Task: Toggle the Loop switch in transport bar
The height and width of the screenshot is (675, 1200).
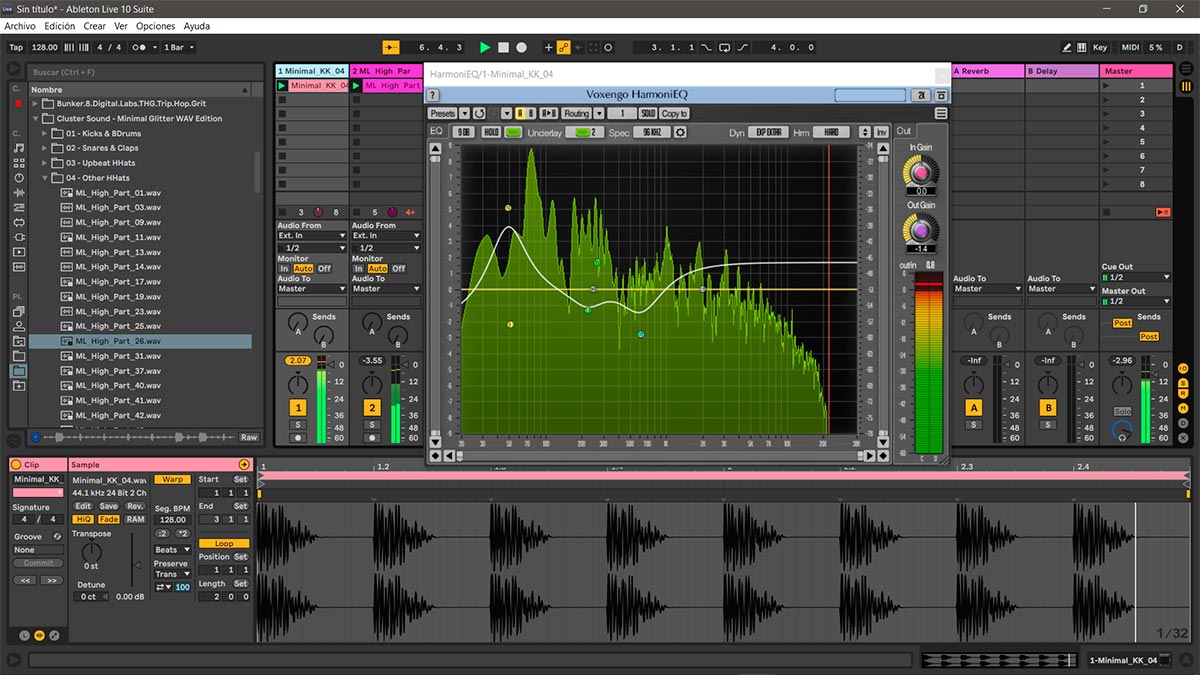Action: (725, 47)
